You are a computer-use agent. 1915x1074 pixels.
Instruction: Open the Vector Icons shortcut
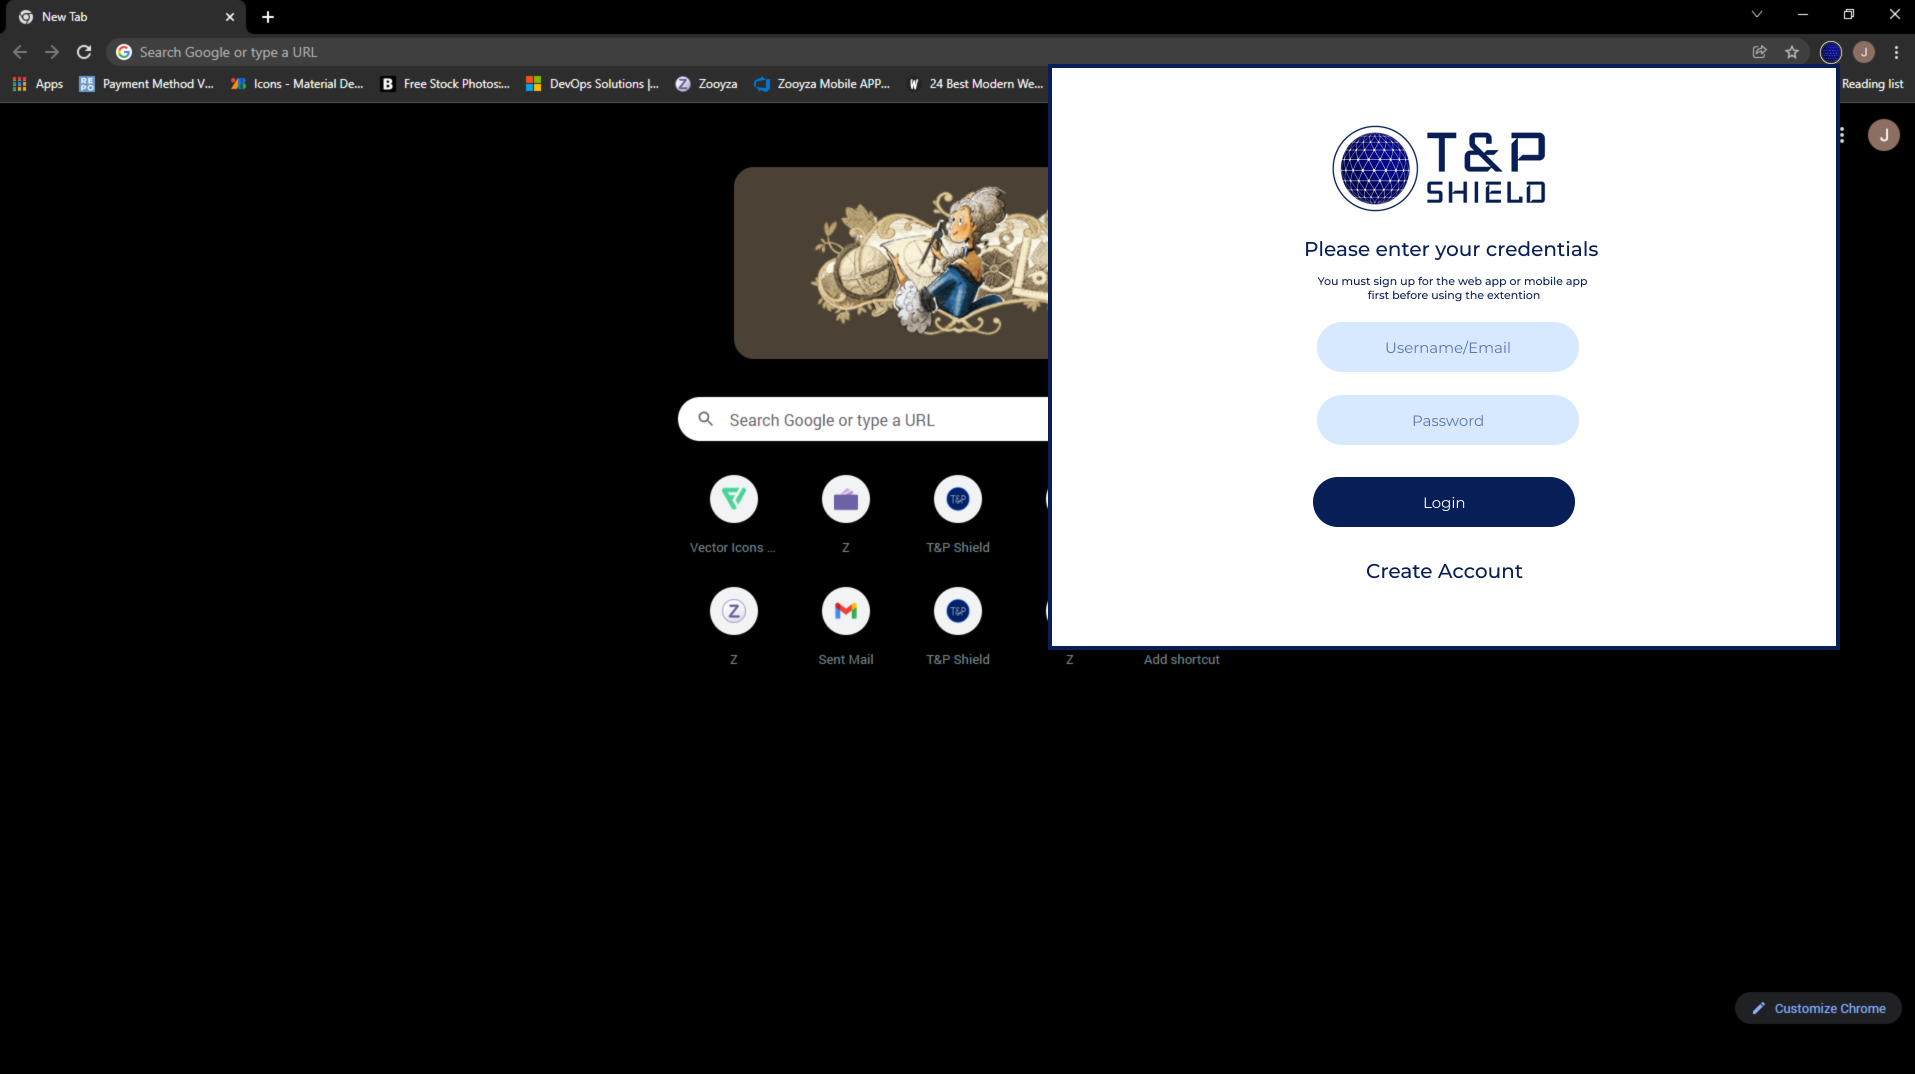[733, 499]
